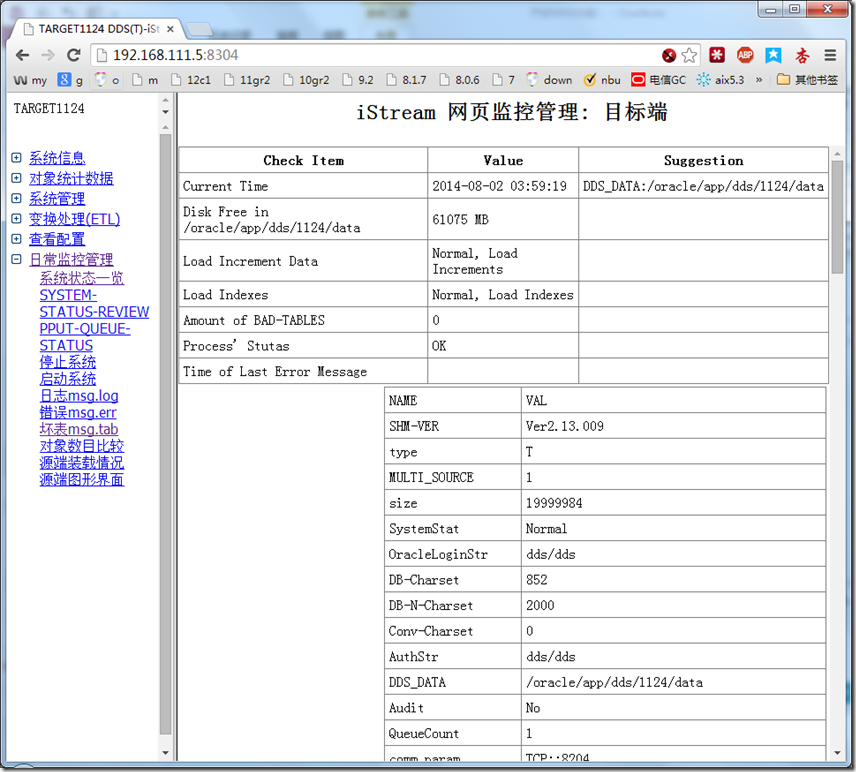Viewport: 856px width, 772px height.
Task: Open the 系统管理 link
Action: 57,199
